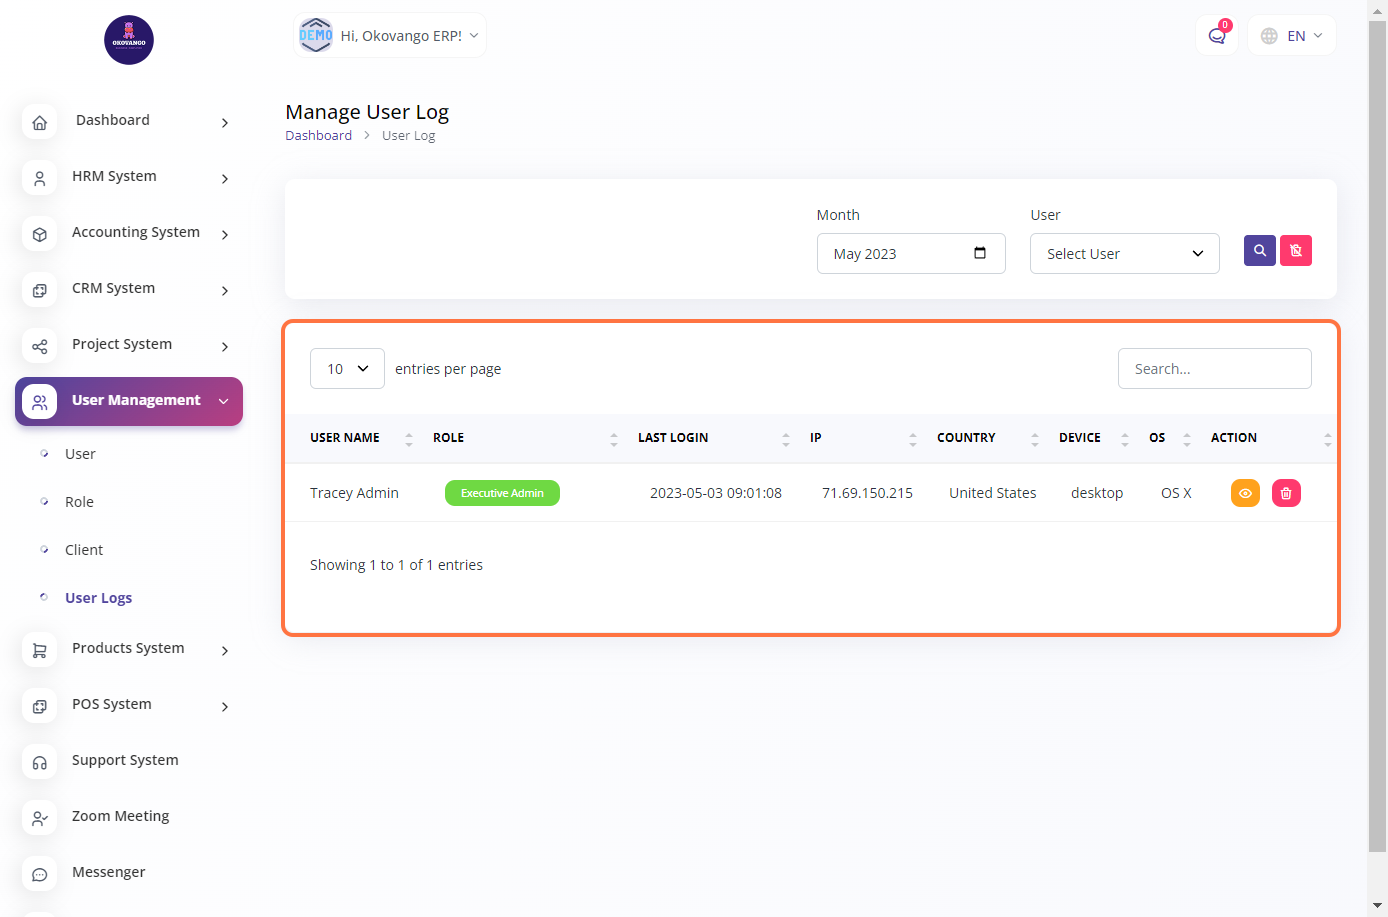The height and width of the screenshot is (917, 1388).
Task: View Tracey Admin's log details eye icon
Action: click(1245, 493)
